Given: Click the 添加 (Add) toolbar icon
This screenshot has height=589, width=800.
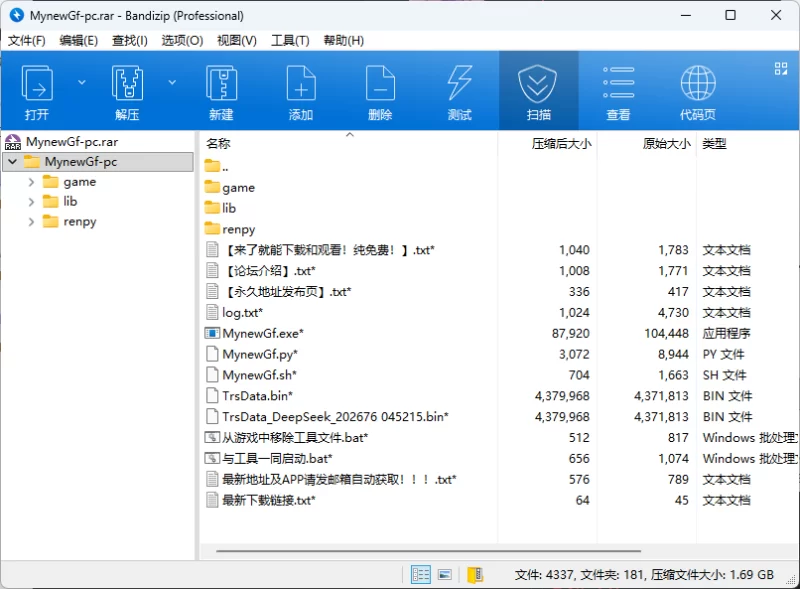Looking at the screenshot, I should pos(301,83).
